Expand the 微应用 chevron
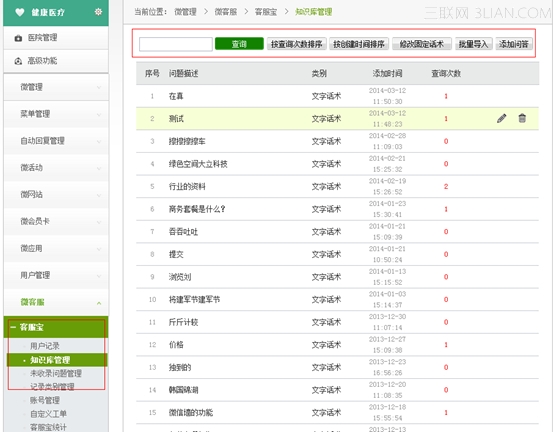The width and height of the screenshot is (553, 432). click(99, 249)
